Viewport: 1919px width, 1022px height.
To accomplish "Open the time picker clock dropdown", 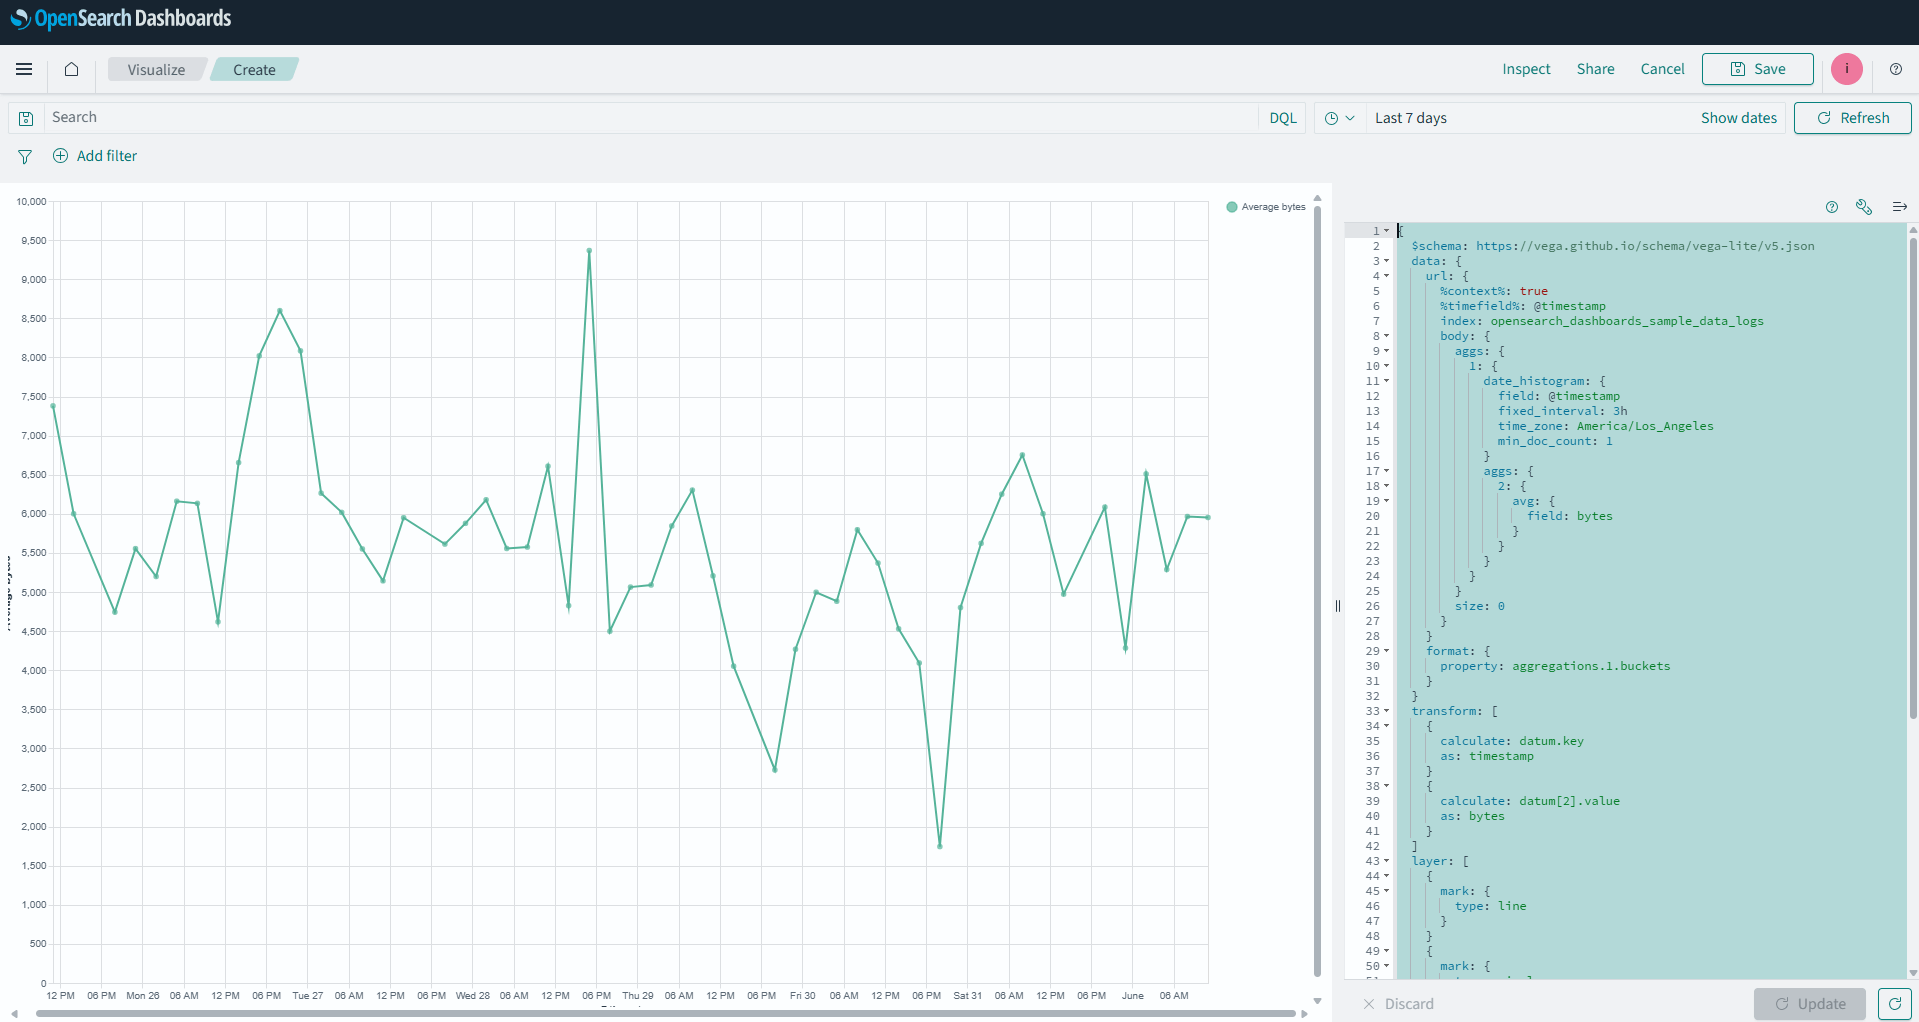I will click(1339, 117).
